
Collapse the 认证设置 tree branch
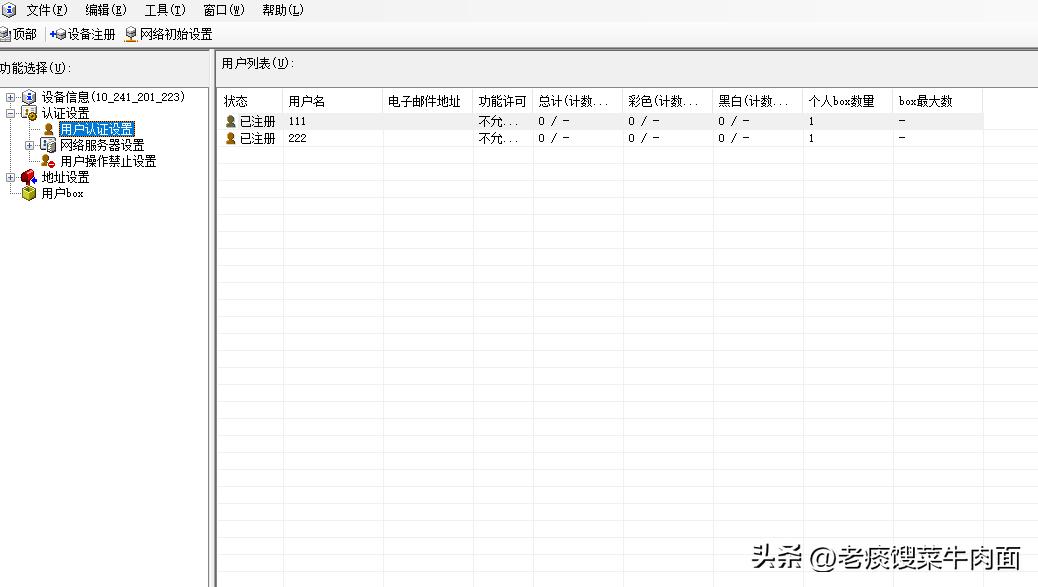pos(8,112)
